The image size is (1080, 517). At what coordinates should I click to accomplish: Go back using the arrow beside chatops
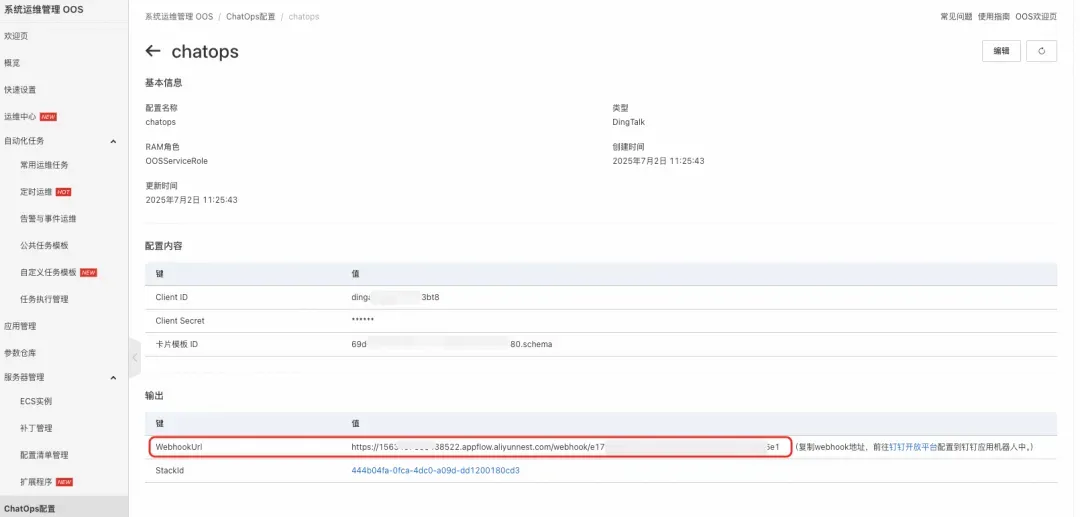tap(153, 51)
